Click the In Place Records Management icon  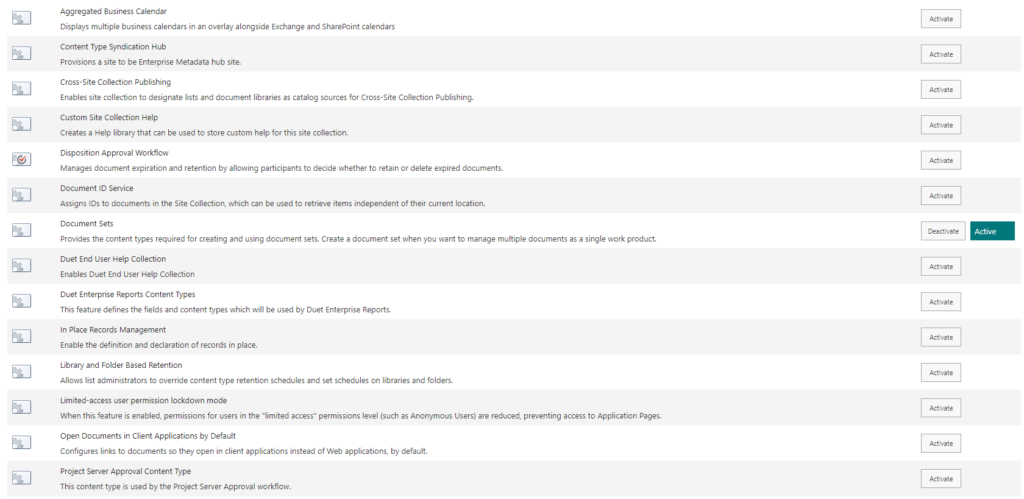(x=22, y=336)
